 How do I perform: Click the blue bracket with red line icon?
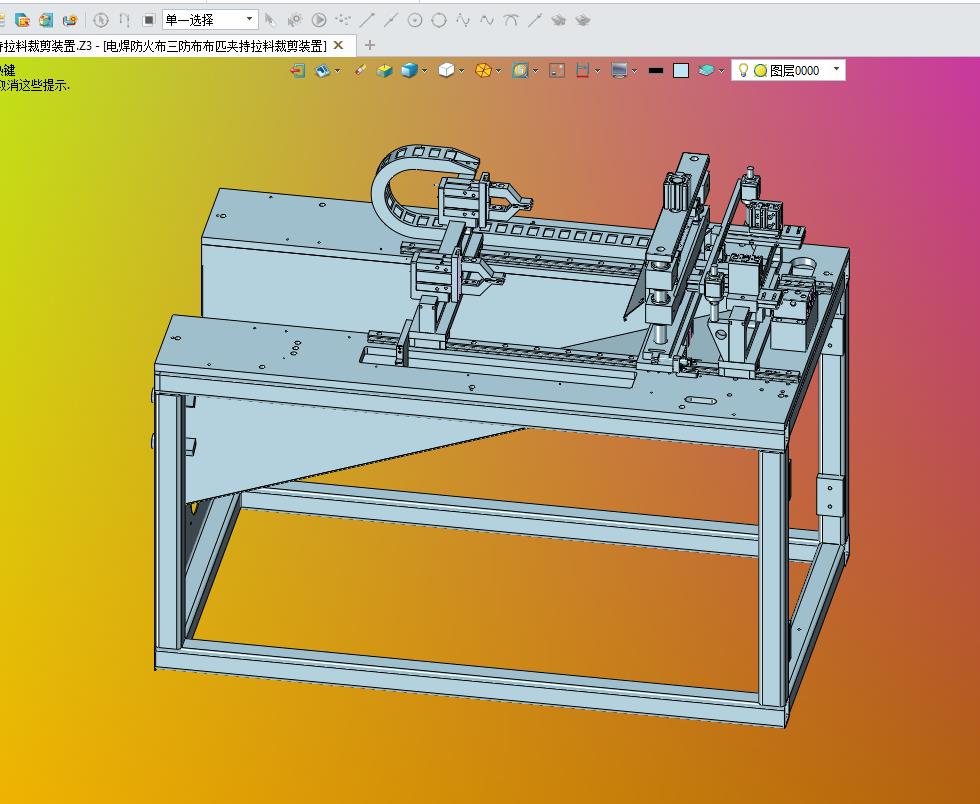582,71
